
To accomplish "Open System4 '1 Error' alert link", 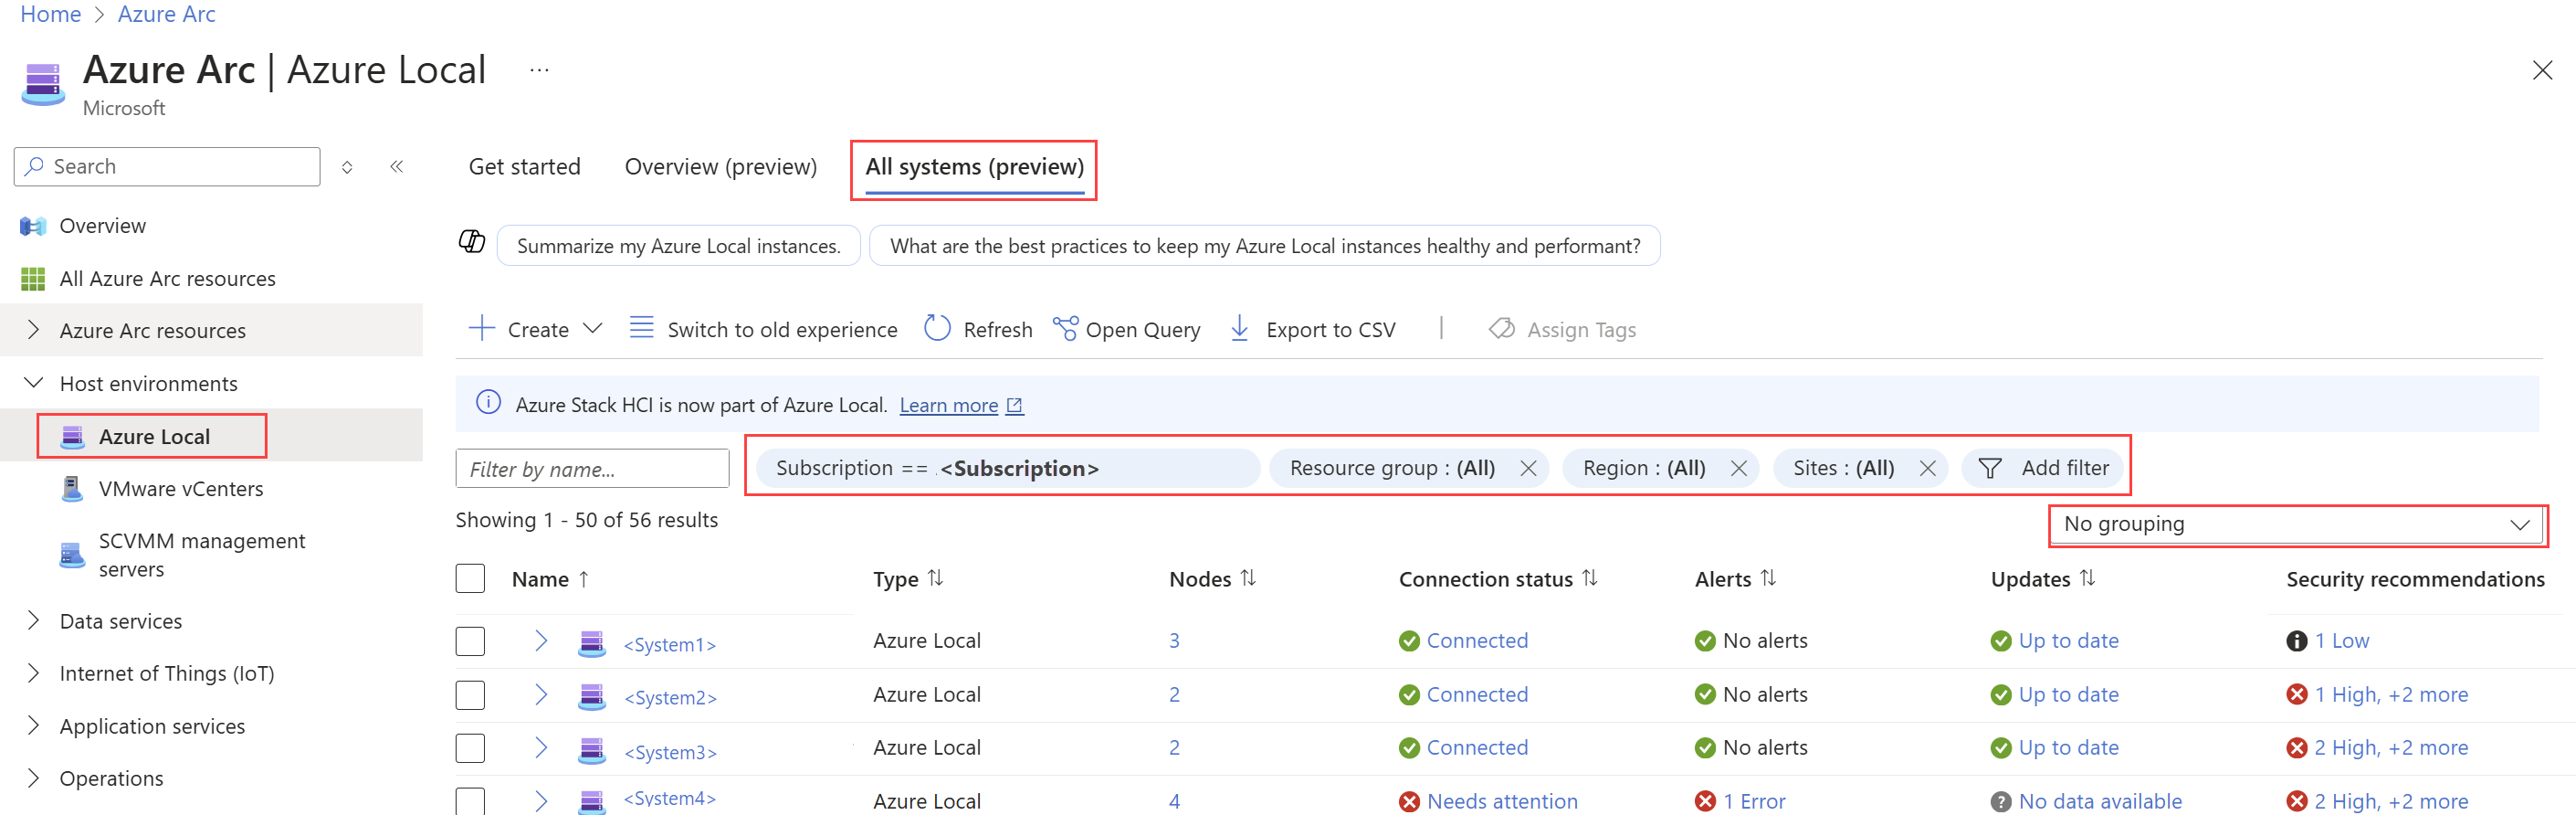I will click(x=1753, y=801).
